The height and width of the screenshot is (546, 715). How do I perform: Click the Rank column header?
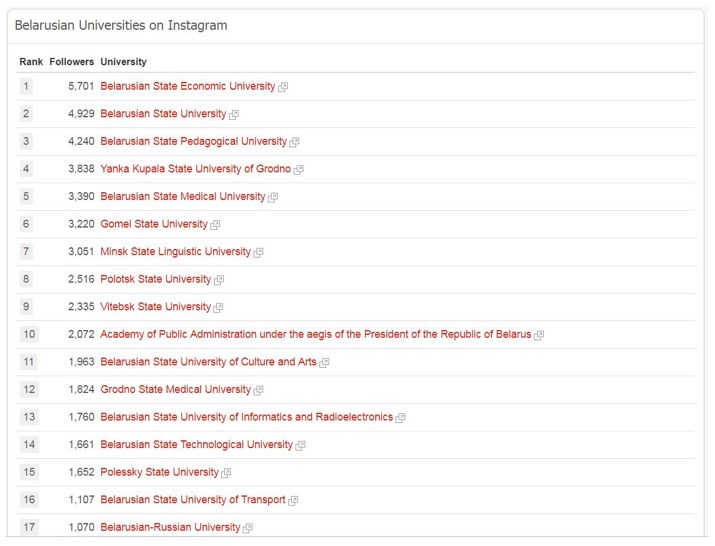[31, 62]
